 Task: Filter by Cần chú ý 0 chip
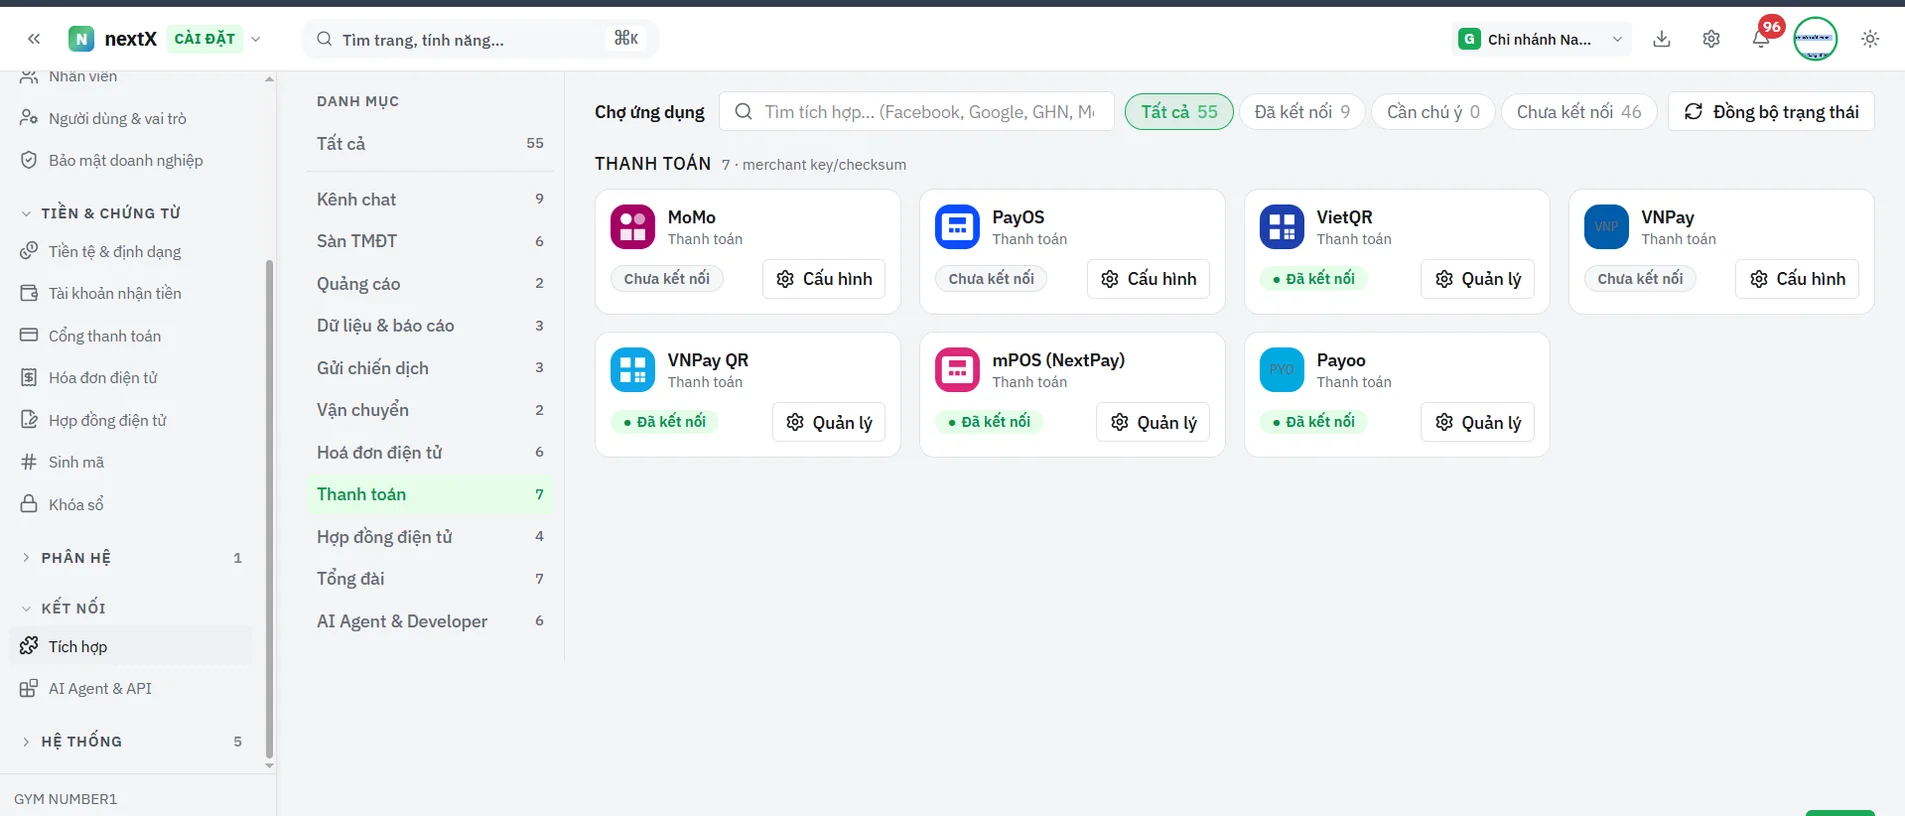(x=1433, y=112)
